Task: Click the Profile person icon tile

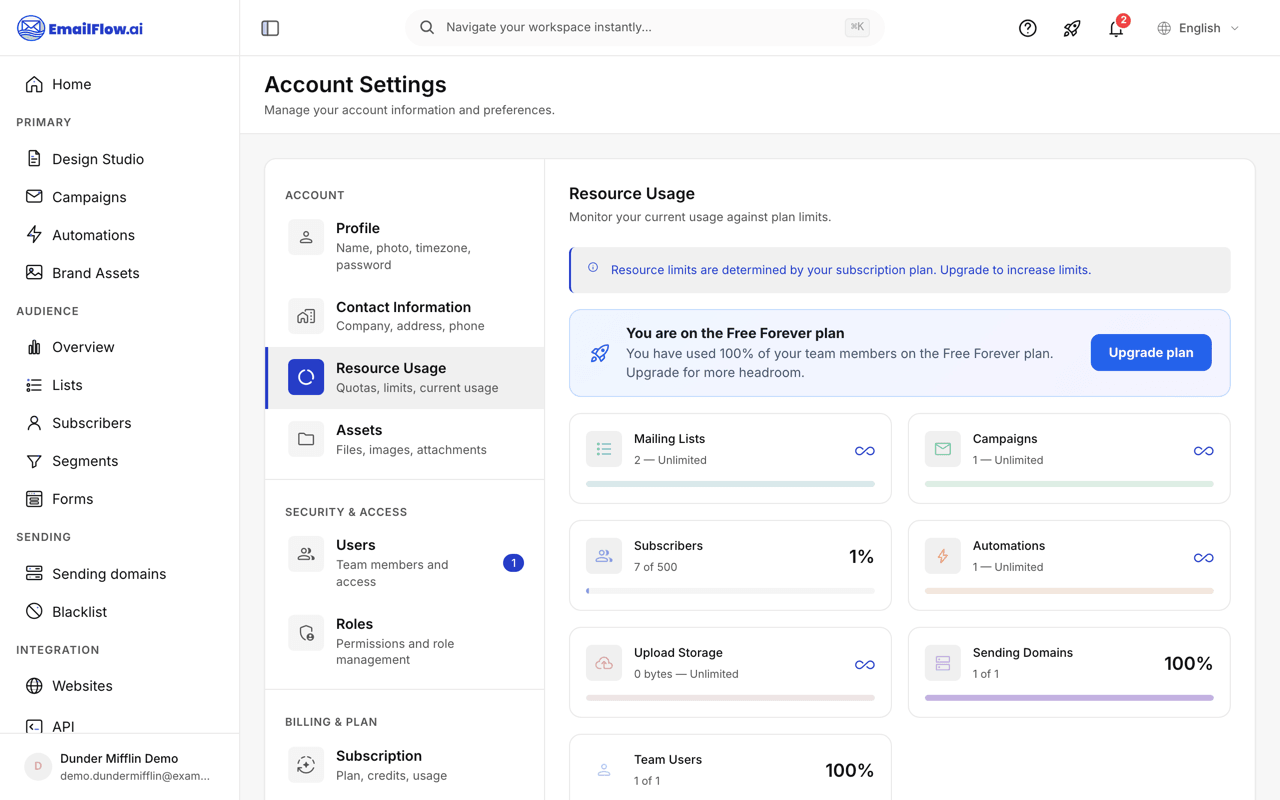Action: 306,238
